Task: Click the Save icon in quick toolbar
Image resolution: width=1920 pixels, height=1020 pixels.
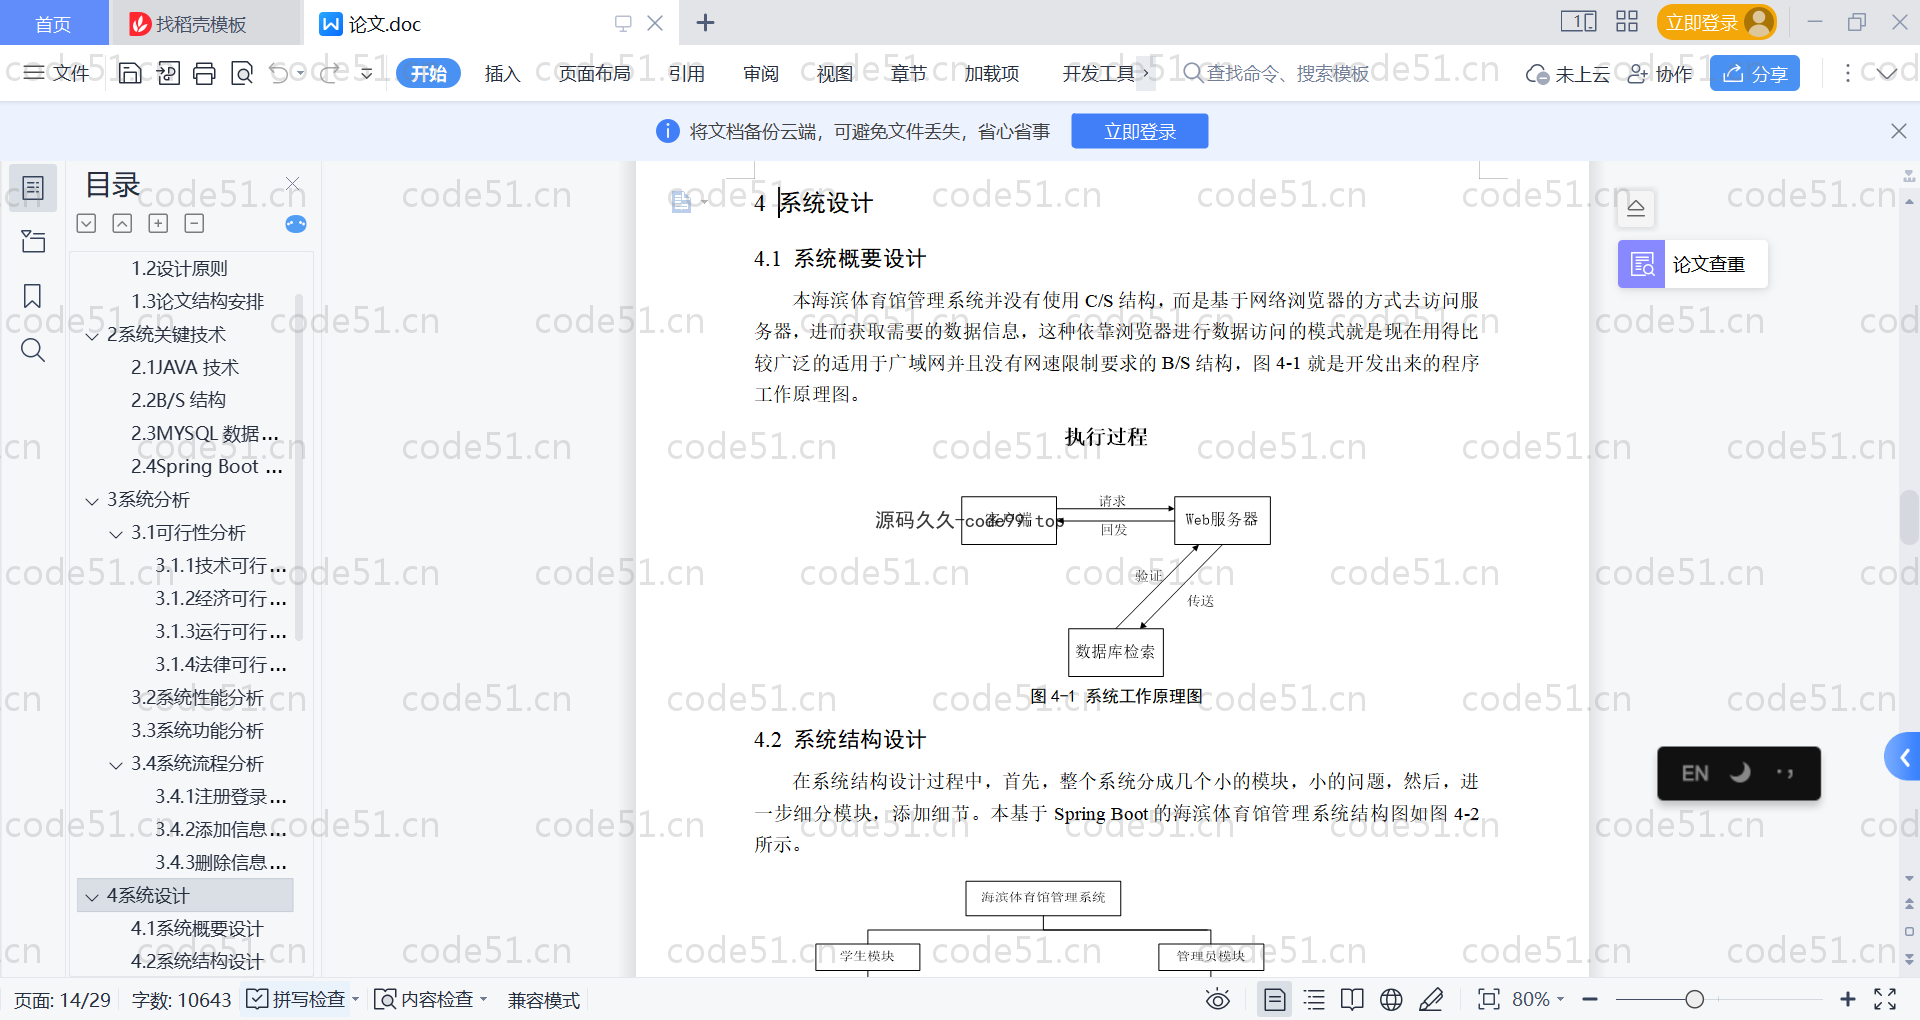Action: coord(130,73)
